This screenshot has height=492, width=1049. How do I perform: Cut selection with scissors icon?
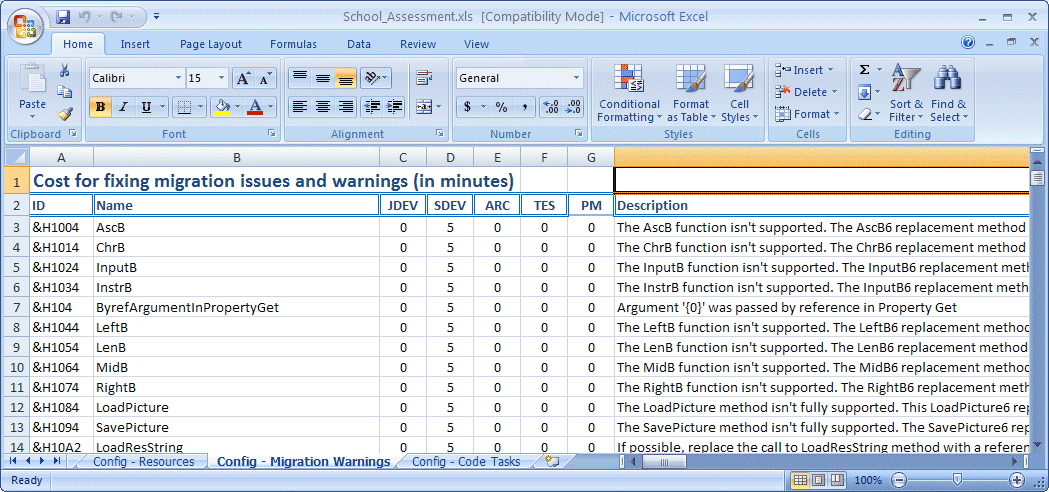click(x=65, y=70)
